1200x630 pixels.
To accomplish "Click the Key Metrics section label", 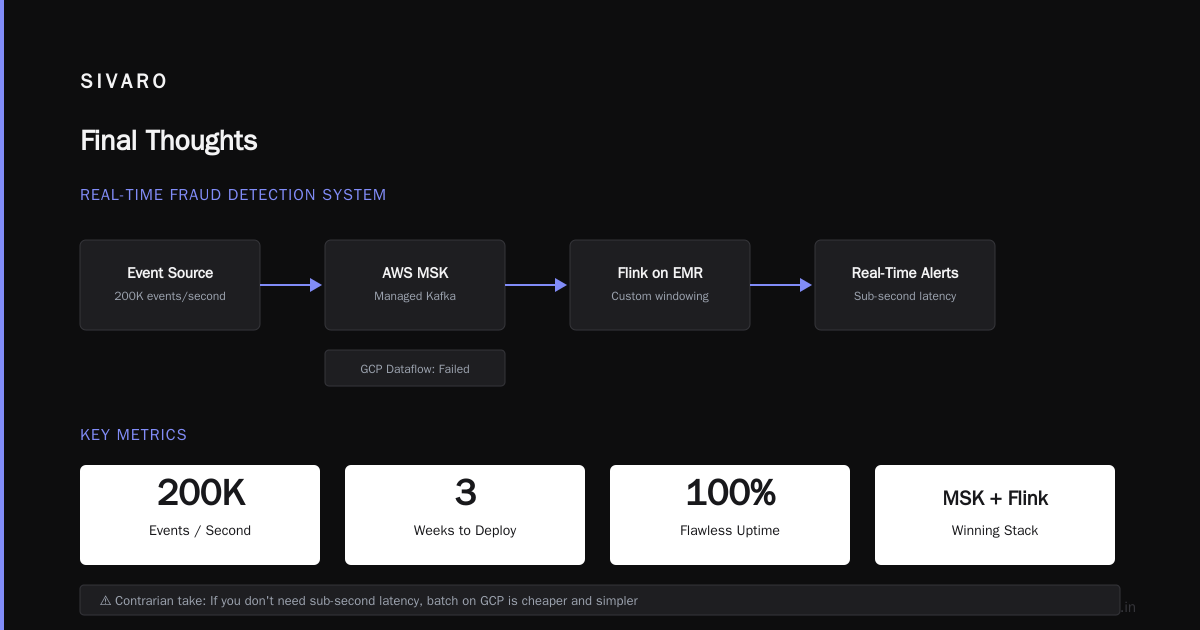I will click(x=134, y=435).
